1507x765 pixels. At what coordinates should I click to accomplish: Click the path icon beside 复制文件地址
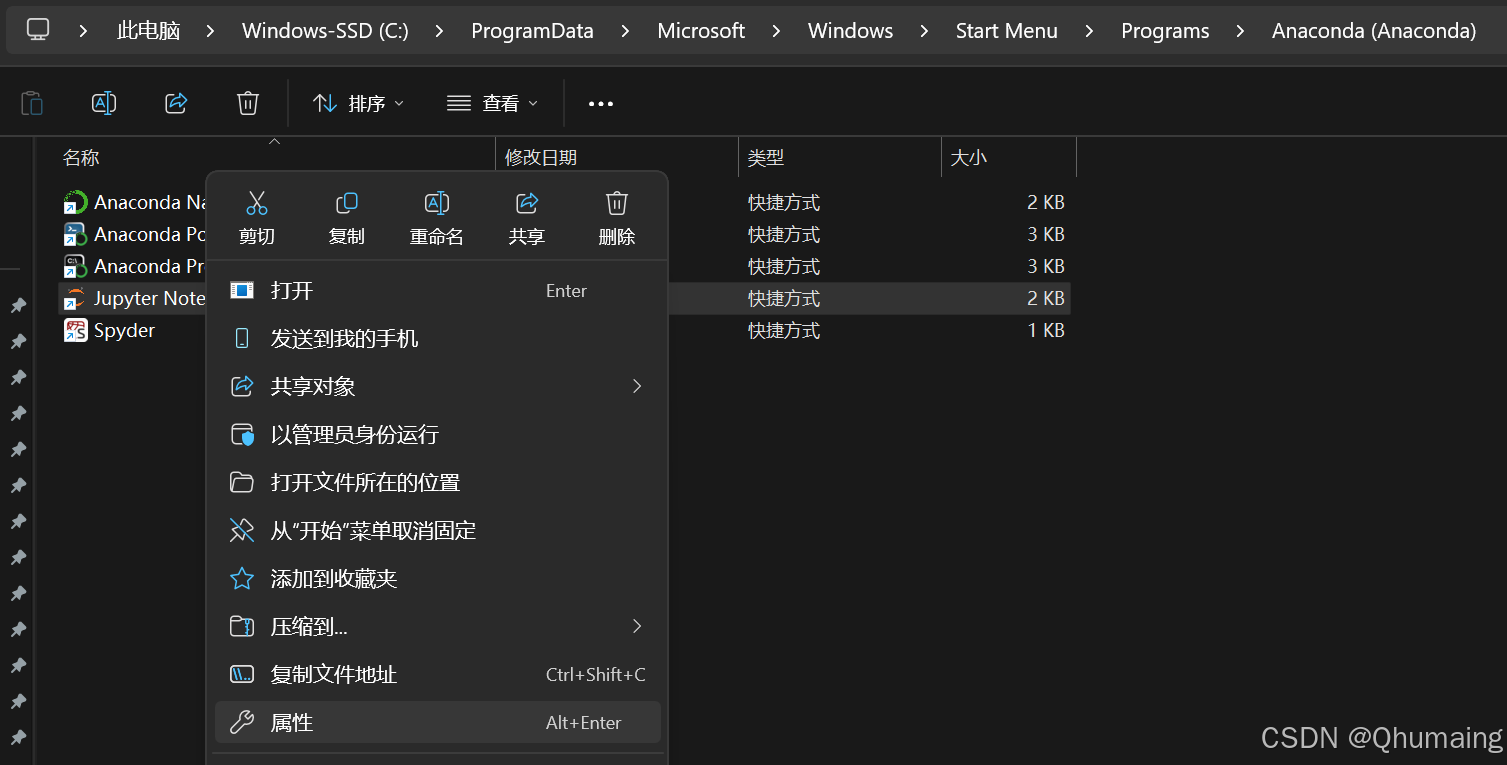point(242,674)
